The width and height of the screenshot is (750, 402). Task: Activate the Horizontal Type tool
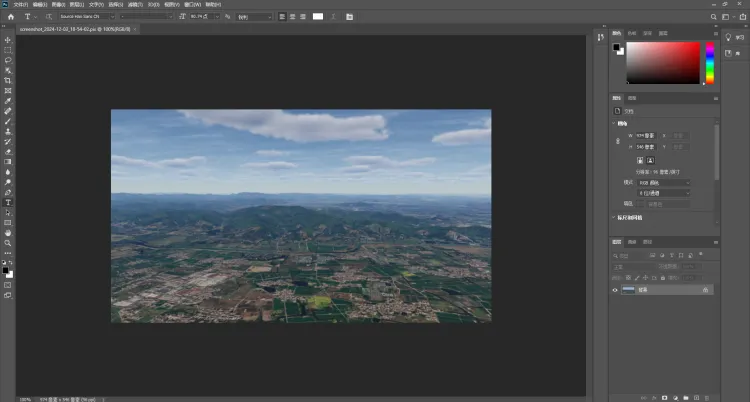tap(8, 202)
